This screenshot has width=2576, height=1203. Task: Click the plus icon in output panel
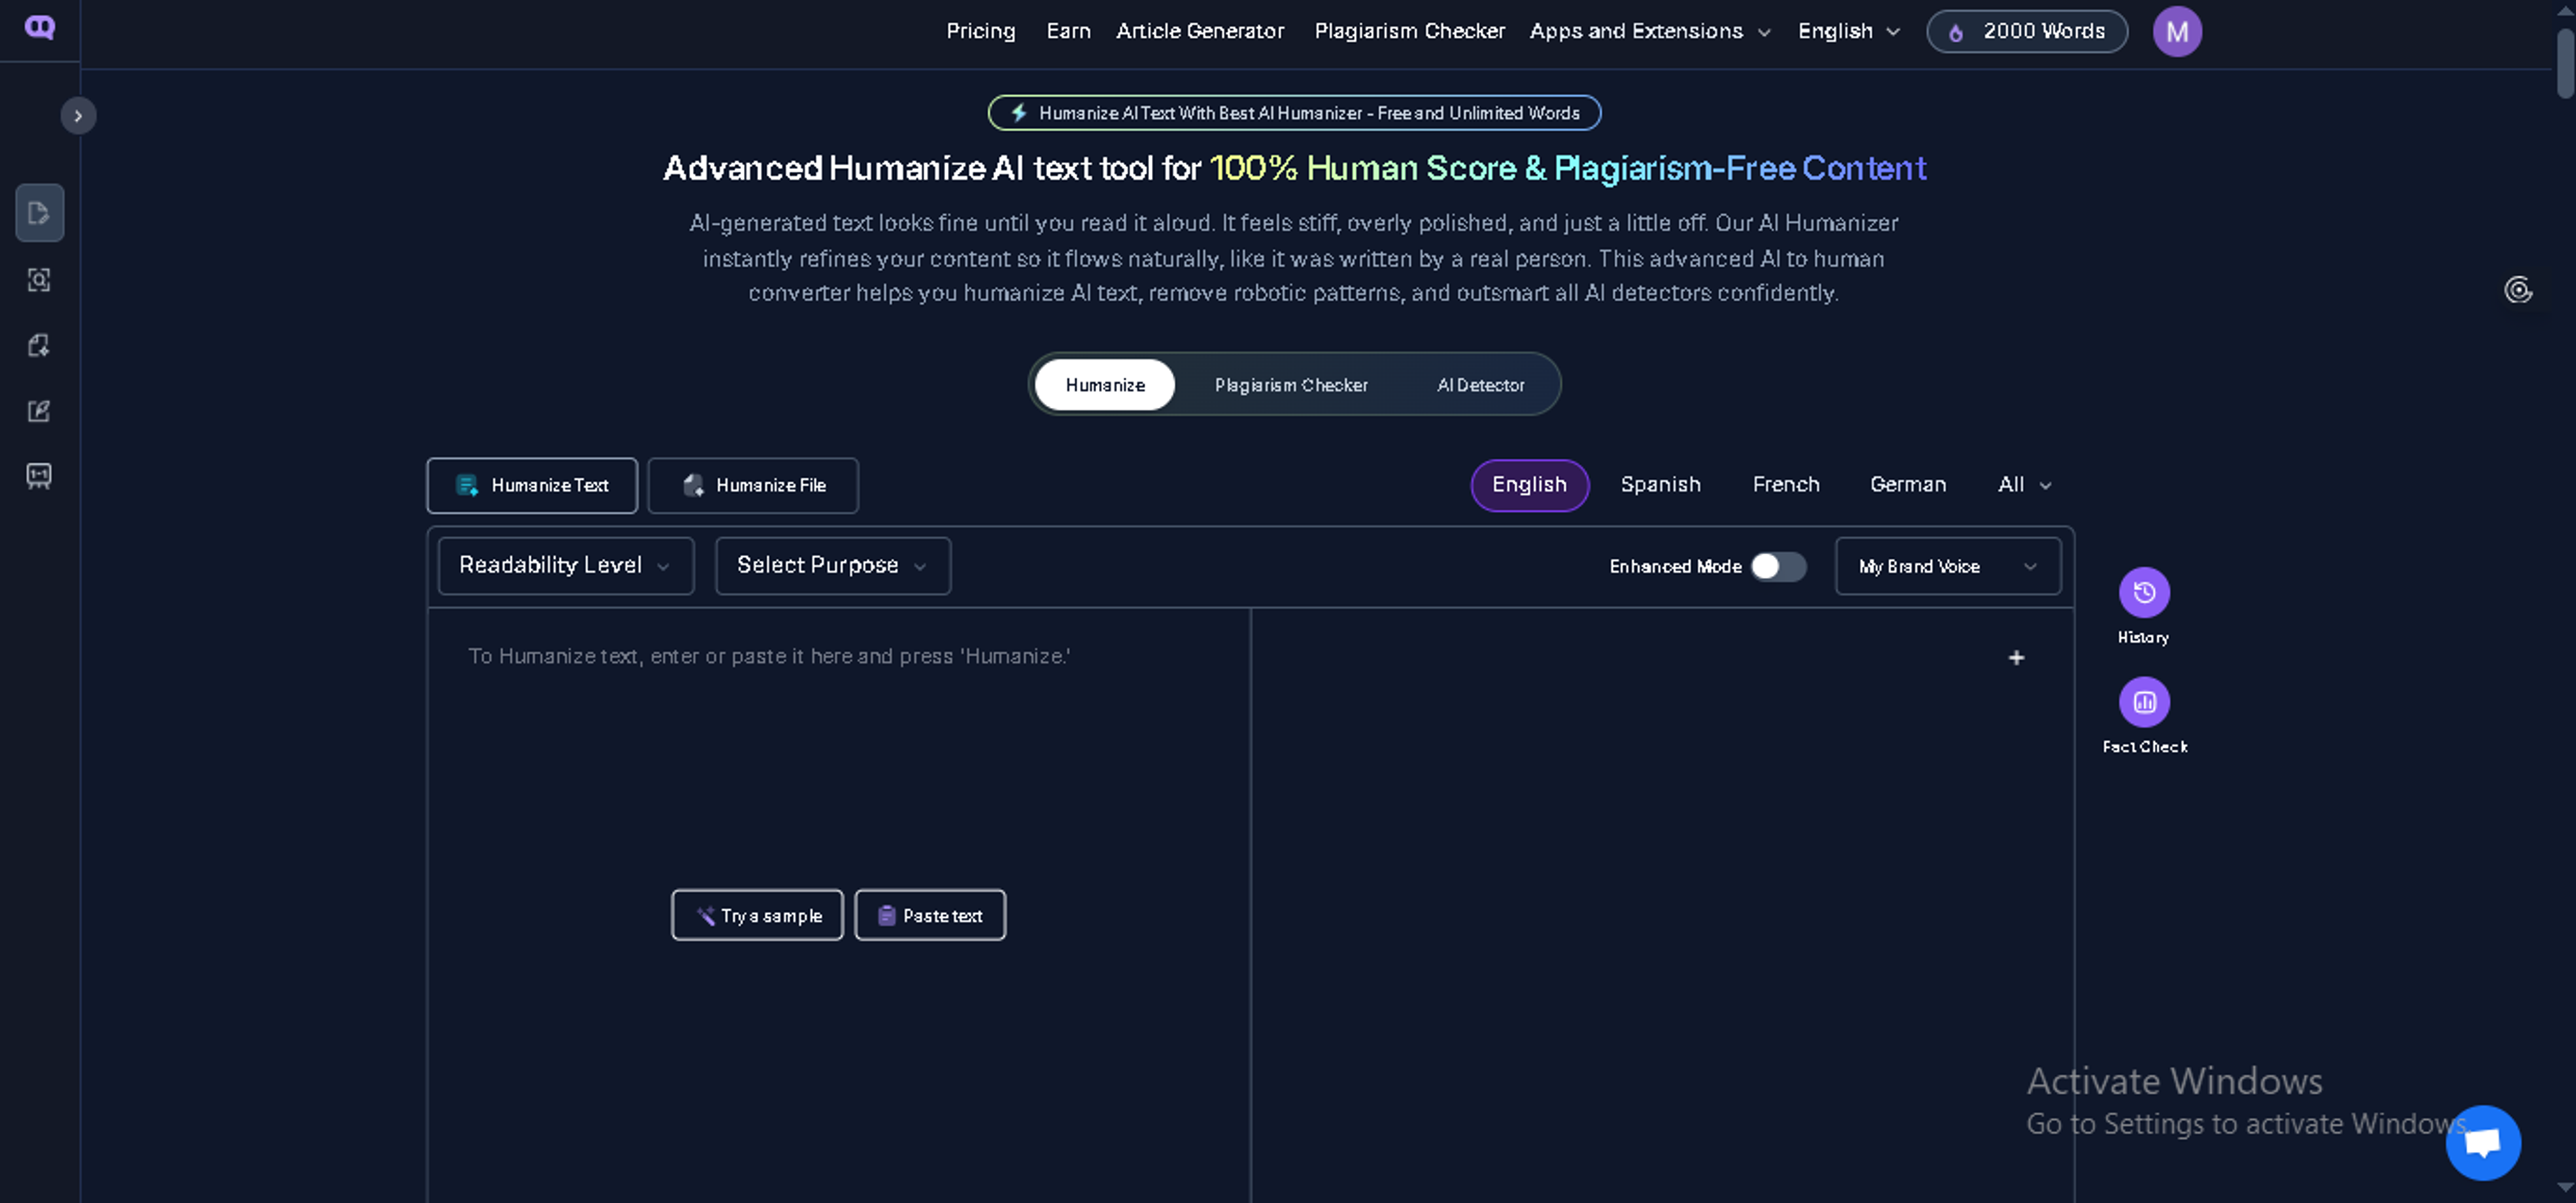coord(2016,658)
